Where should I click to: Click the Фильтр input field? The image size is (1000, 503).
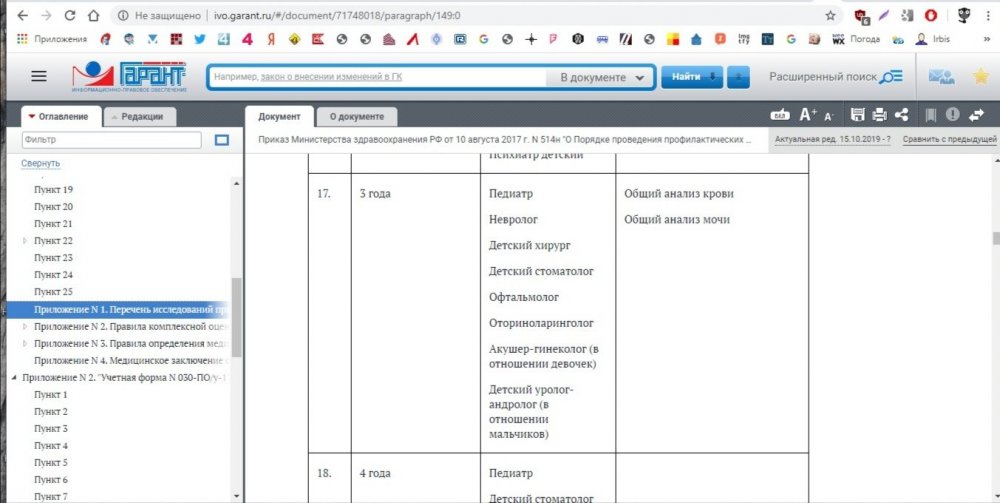tap(110, 141)
